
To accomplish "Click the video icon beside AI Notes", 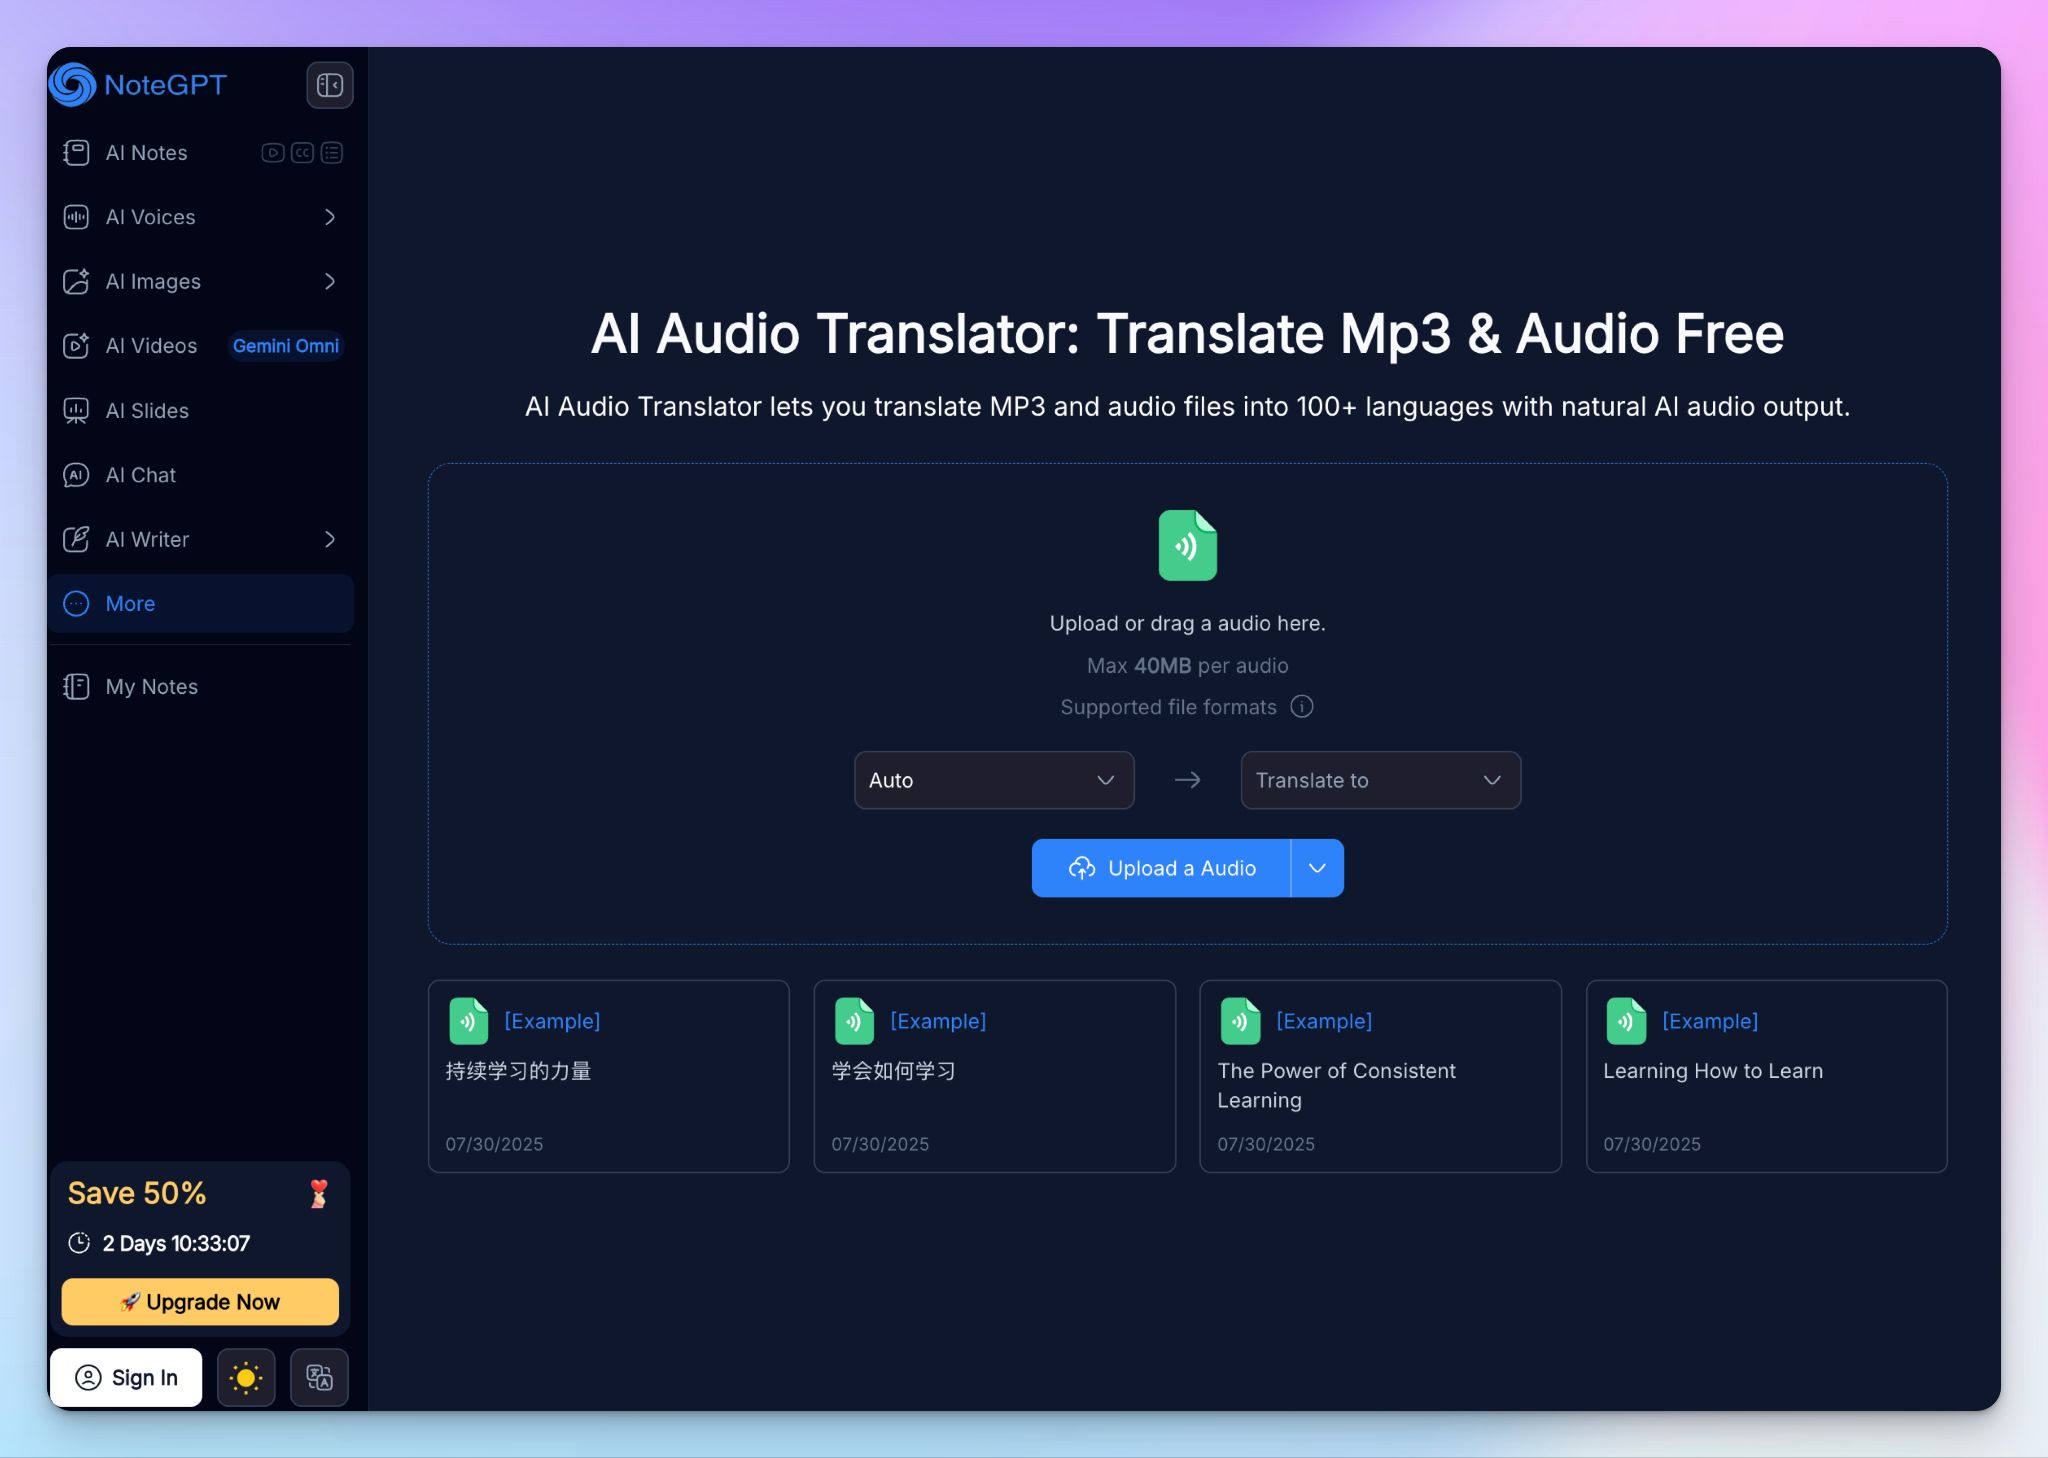I will 272,153.
